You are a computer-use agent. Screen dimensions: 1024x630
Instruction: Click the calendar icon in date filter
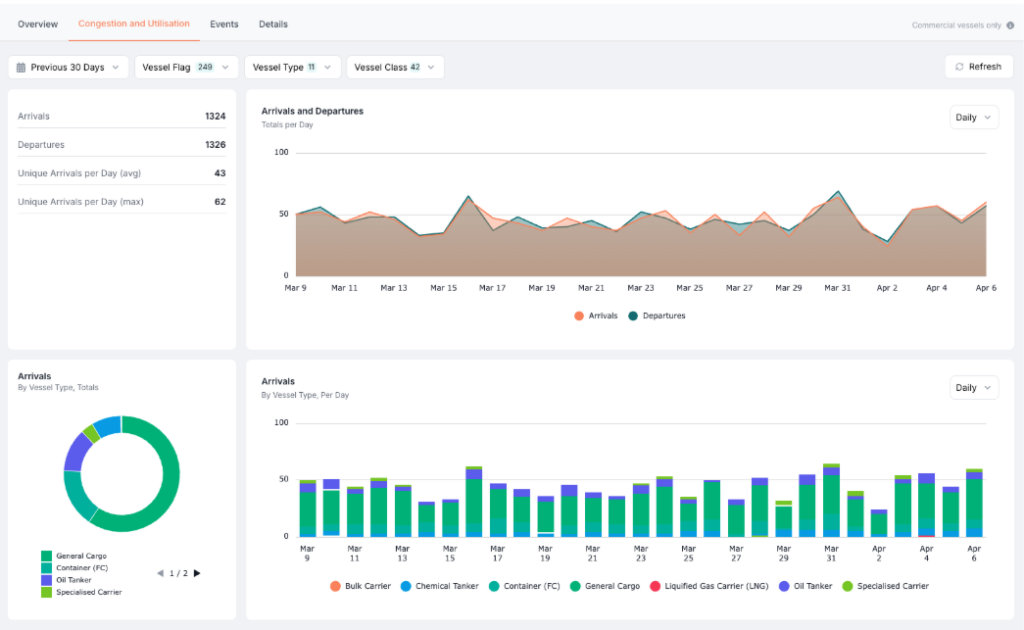pyautogui.click(x=21, y=67)
